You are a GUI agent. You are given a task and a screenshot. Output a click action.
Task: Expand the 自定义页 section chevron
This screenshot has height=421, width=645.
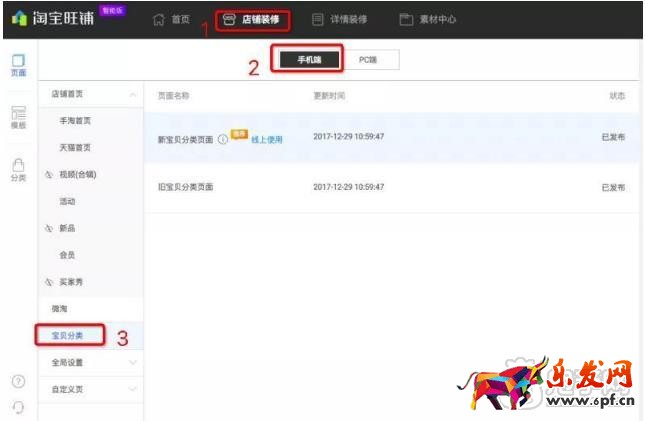[x=133, y=389]
